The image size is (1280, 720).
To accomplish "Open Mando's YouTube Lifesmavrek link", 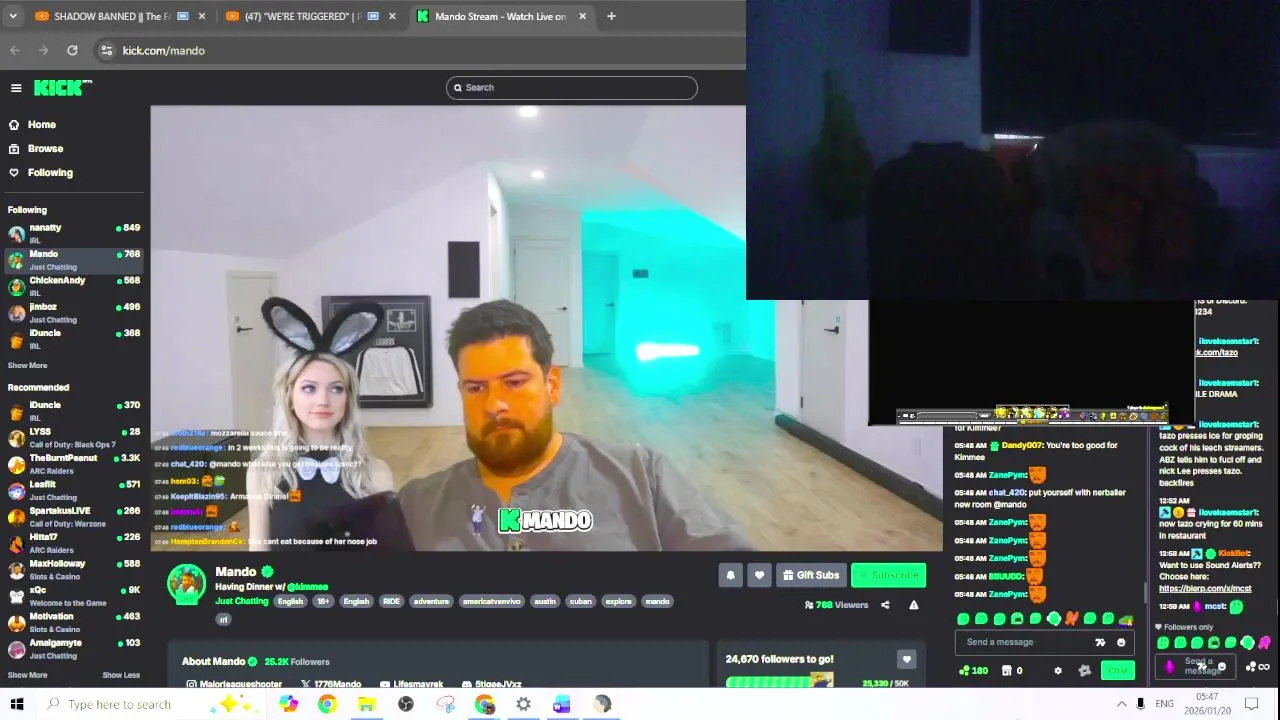I will tap(411, 684).
